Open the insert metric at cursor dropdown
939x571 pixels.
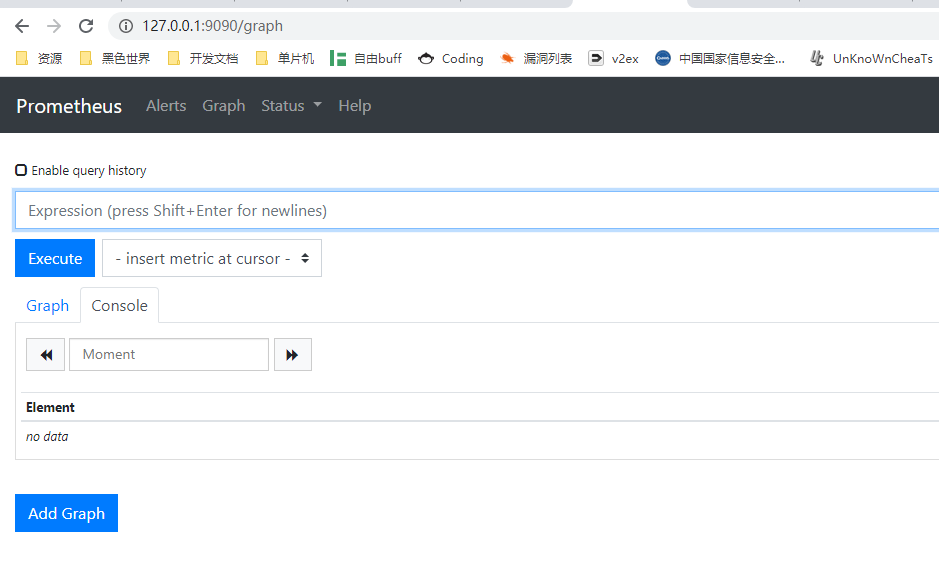coord(212,258)
